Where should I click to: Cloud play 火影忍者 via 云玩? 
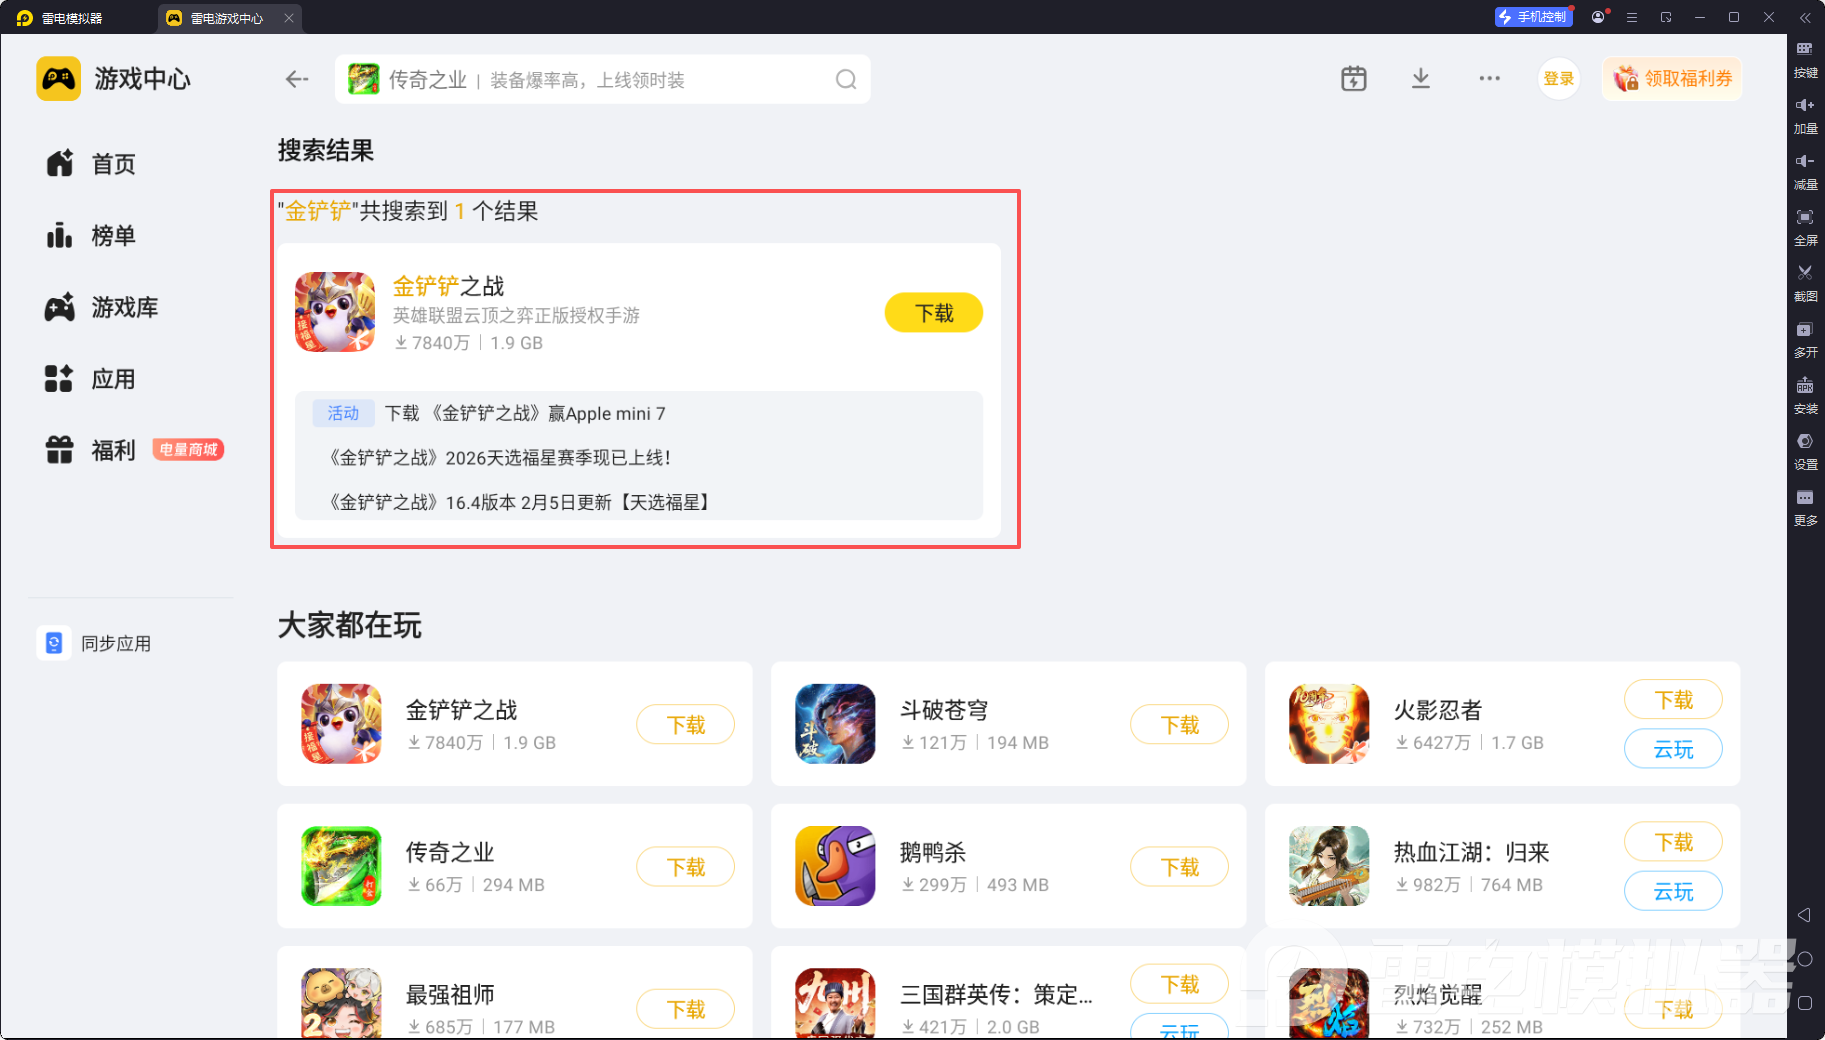1673,750
